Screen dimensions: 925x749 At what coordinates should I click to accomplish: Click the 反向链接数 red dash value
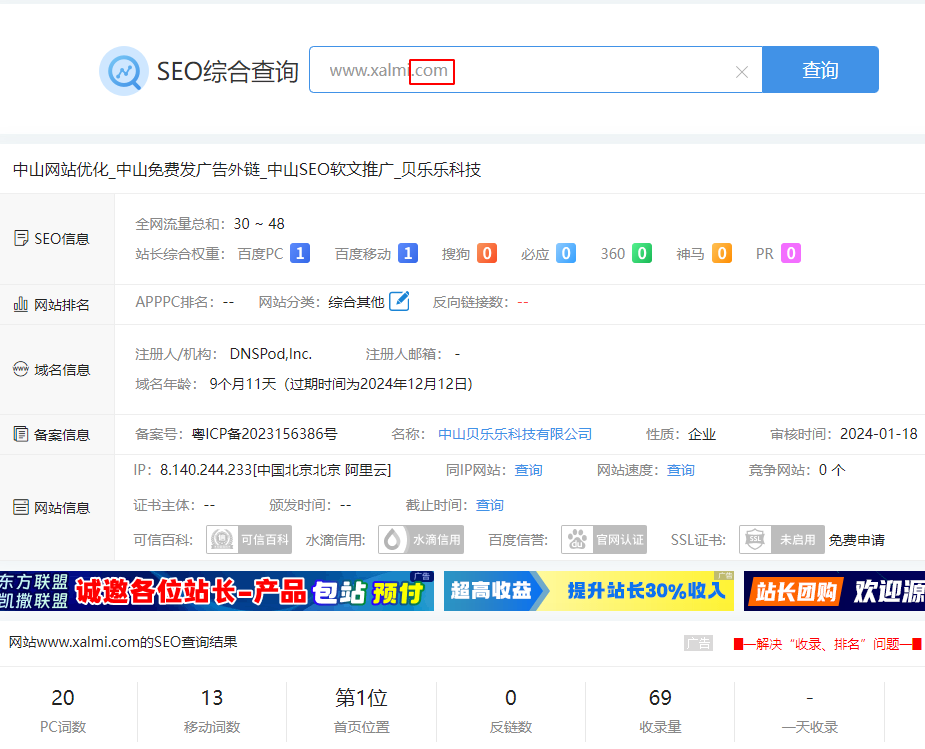(x=523, y=302)
